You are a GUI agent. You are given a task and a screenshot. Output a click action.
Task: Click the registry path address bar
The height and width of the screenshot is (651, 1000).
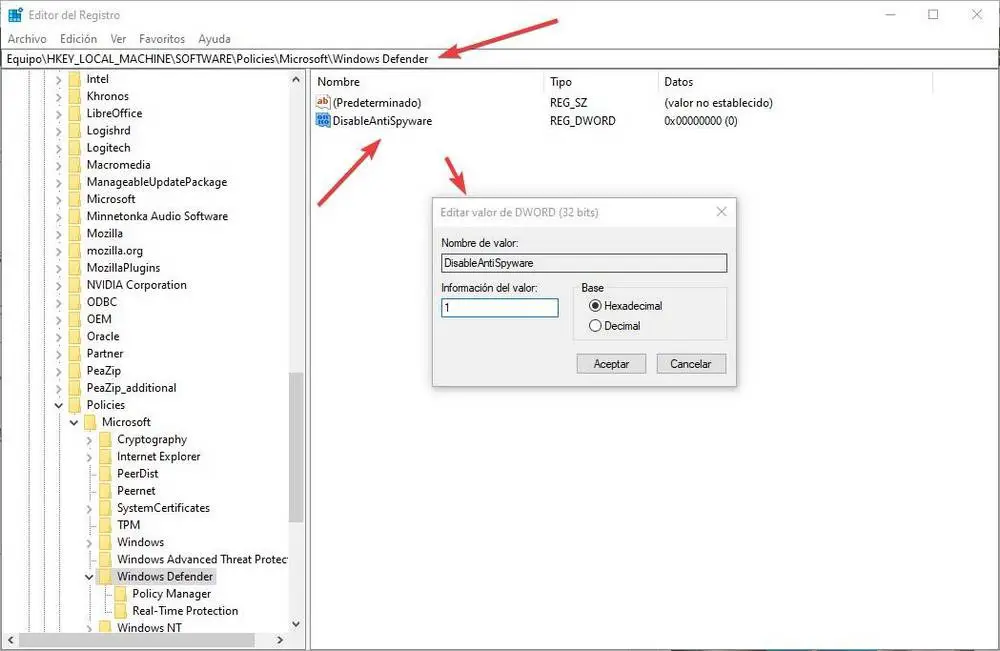(499, 59)
